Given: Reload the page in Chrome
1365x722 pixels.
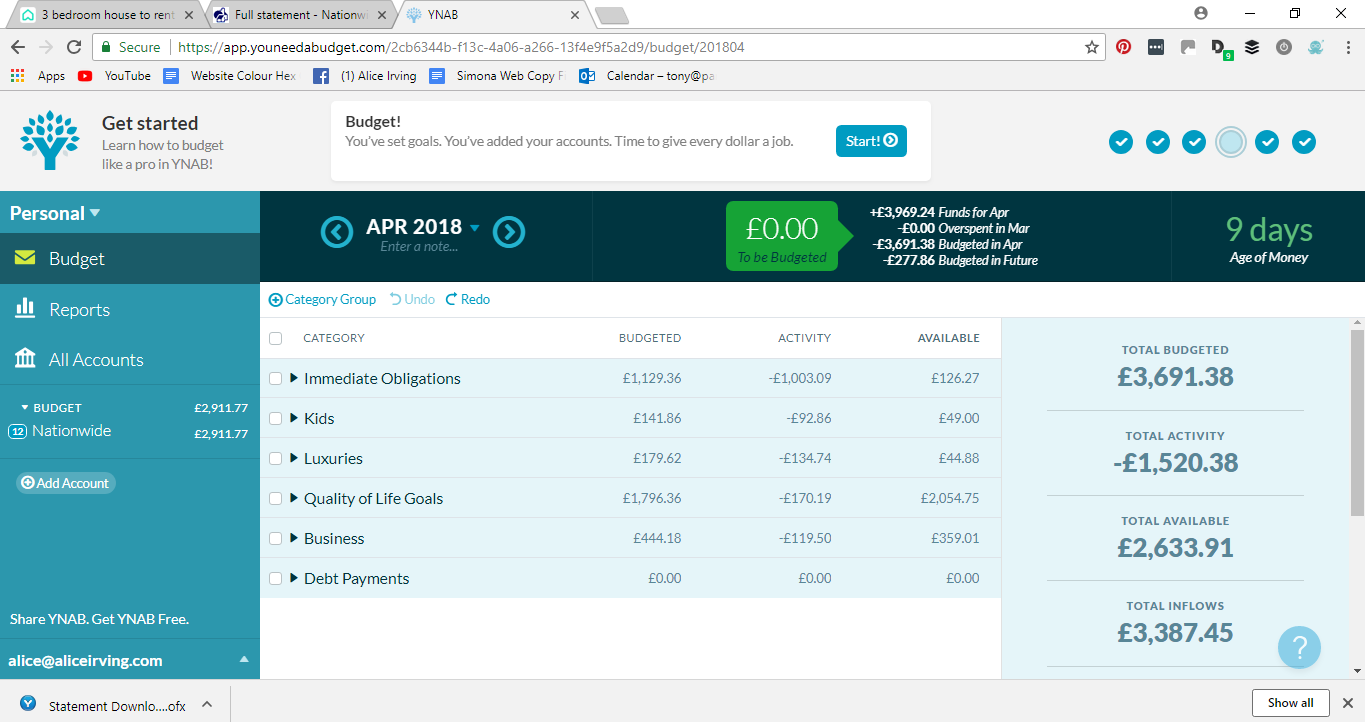Looking at the screenshot, I should click(74, 47).
